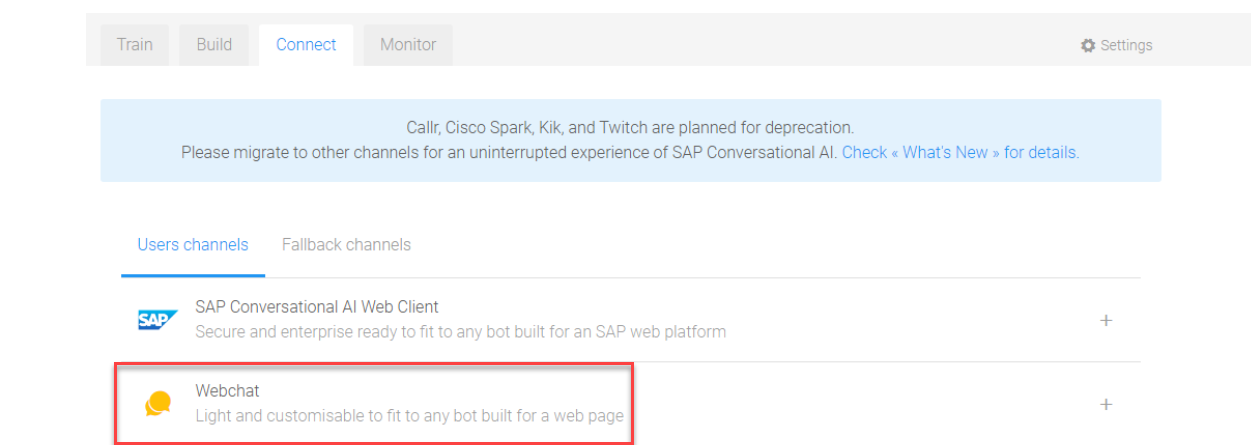This screenshot has height=445, width=1251.
Task: Click the Settings gear icon
Action: pos(1088,46)
